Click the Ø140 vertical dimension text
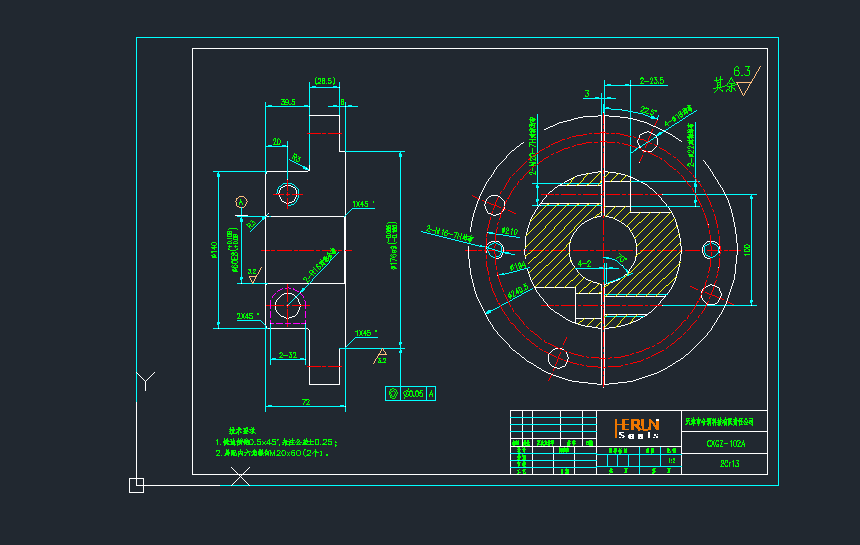The width and height of the screenshot is (860, 545). tap(213, 250)
